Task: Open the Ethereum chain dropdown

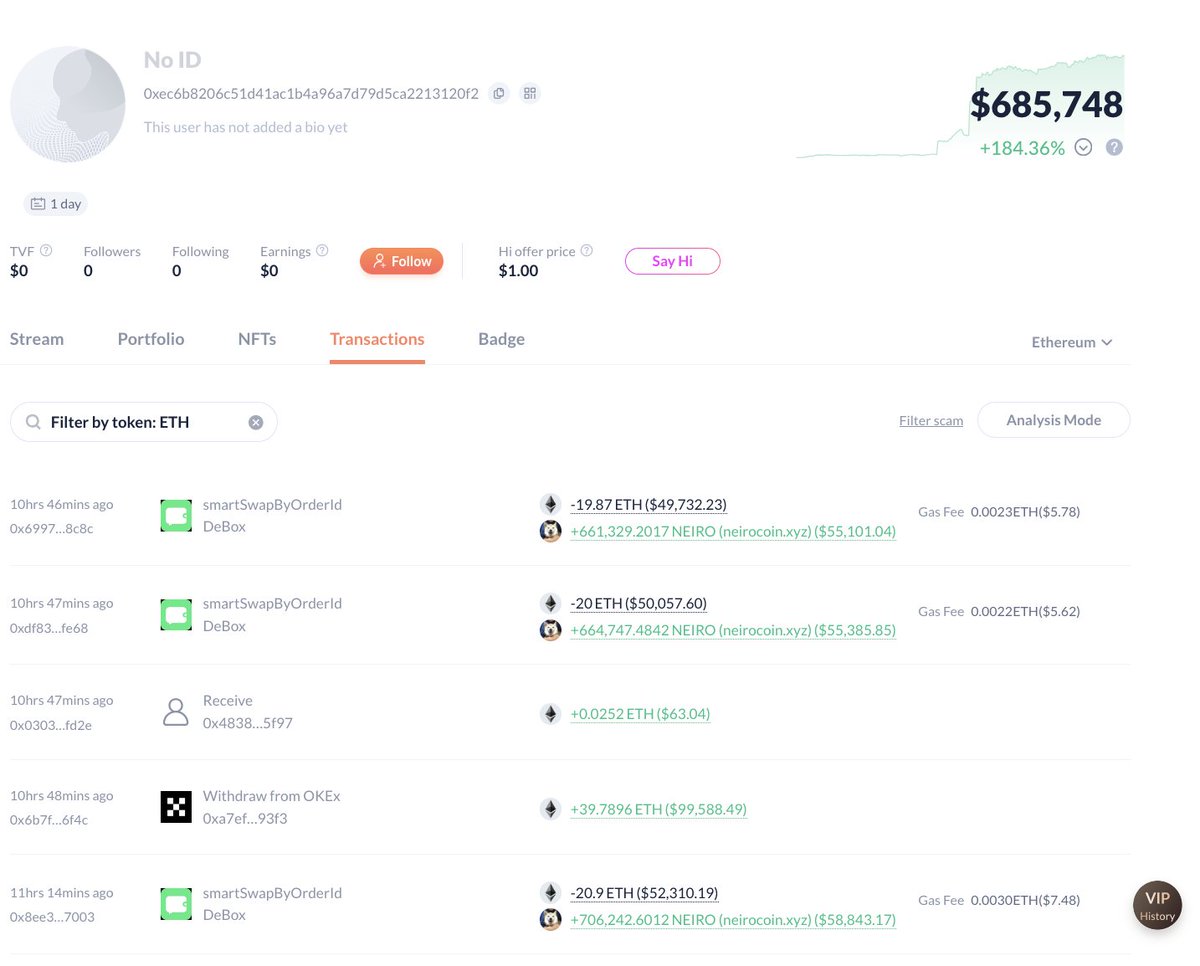Action: click(x=1072, y=342)
